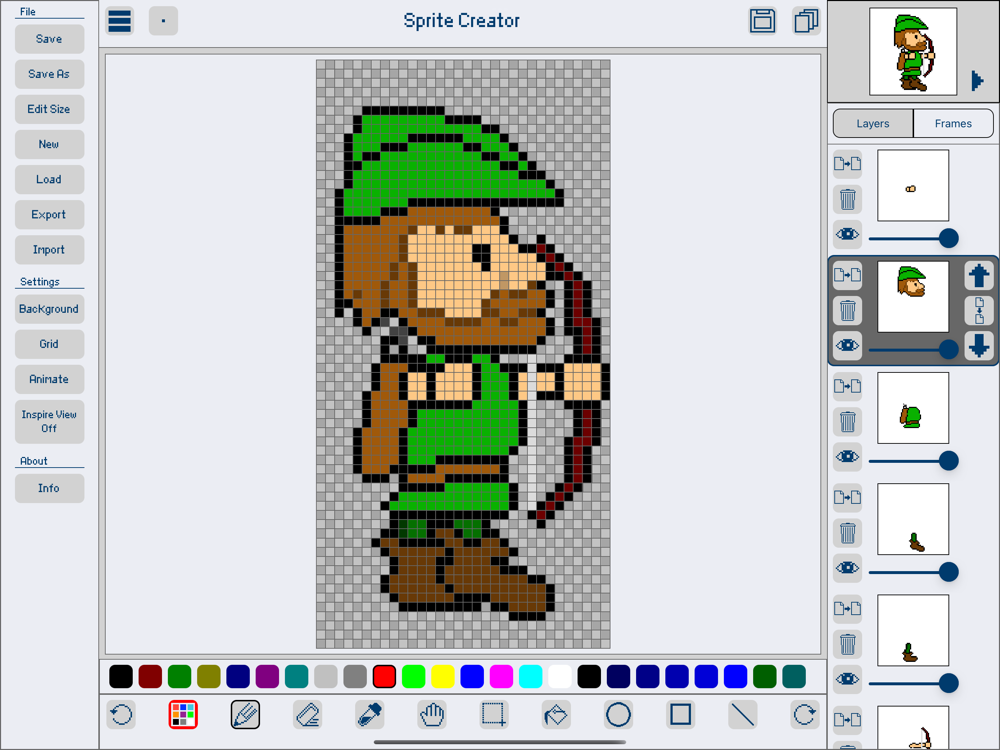Duplicate the green torso layer
1000x750 pixels.
tap(848, 386)
